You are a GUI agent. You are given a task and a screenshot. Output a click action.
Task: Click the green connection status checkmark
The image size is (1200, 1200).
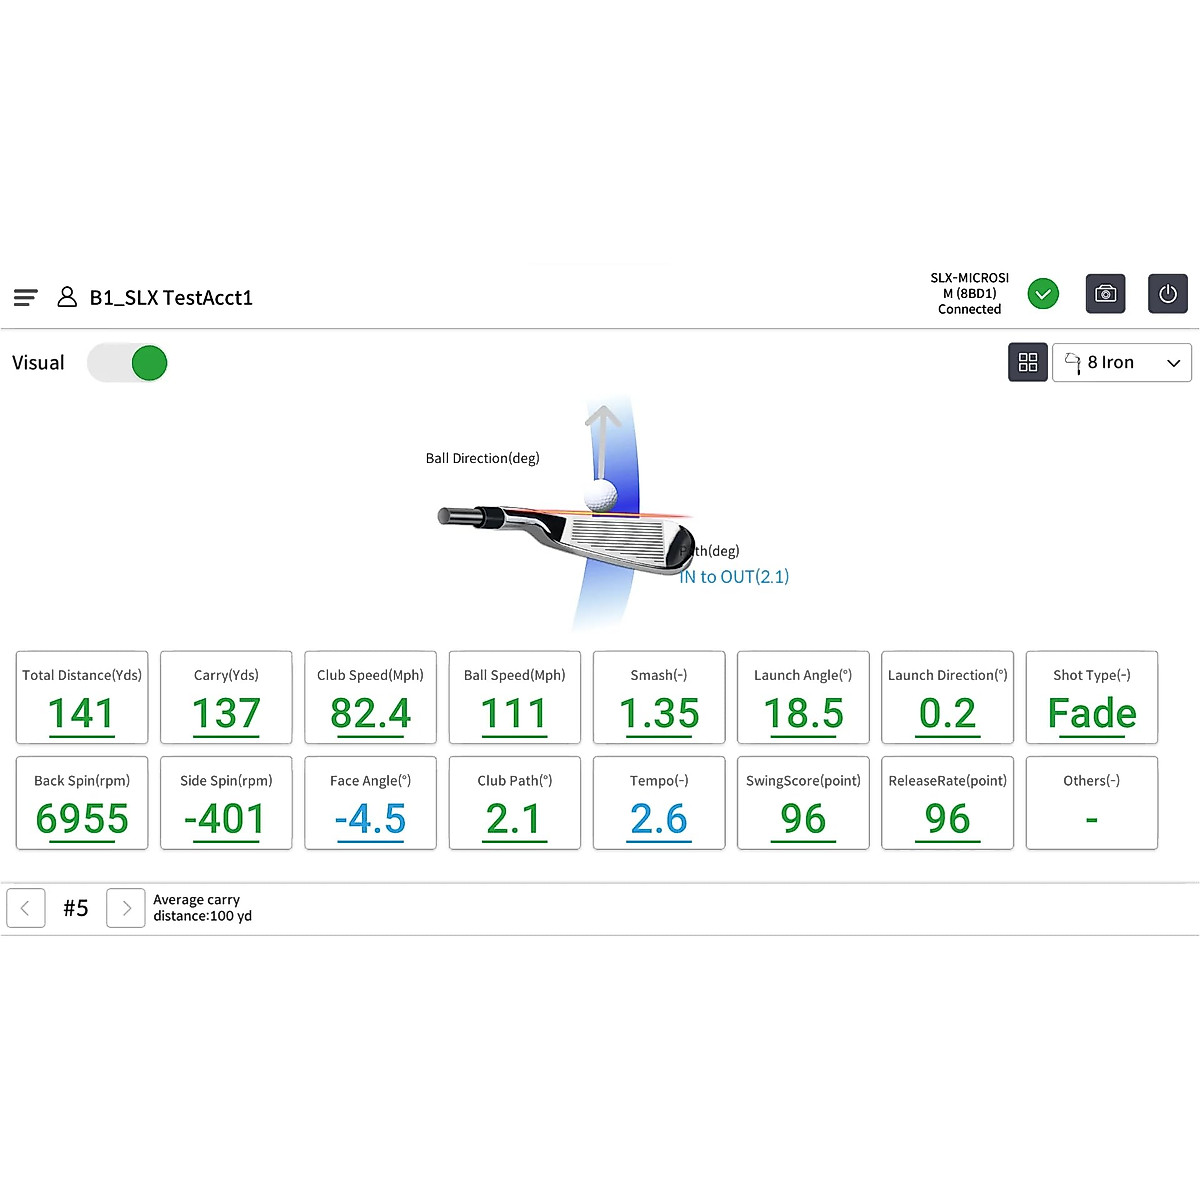(x=1043, y=293)
